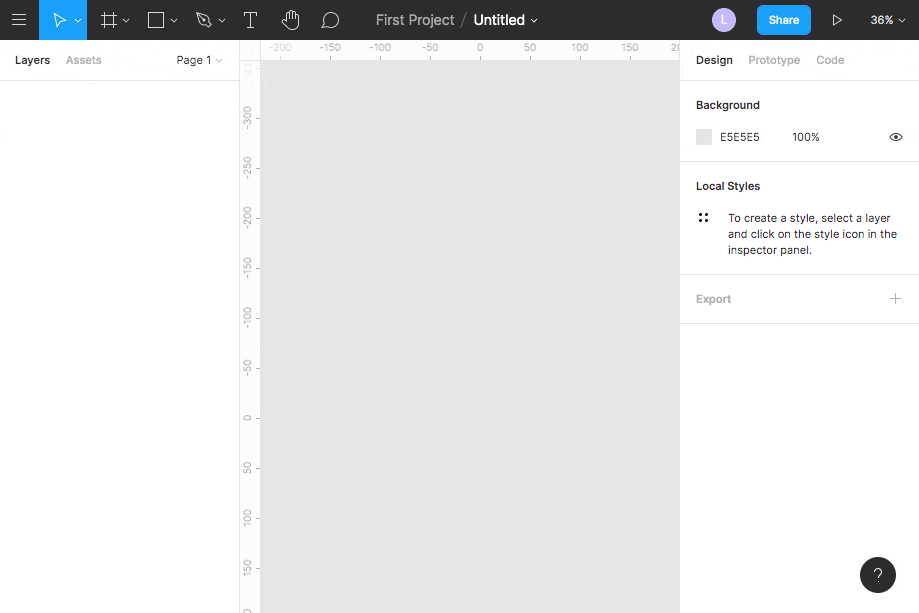Open the Untitled file name dropdown
919x613 pixels.
(505, 20)
